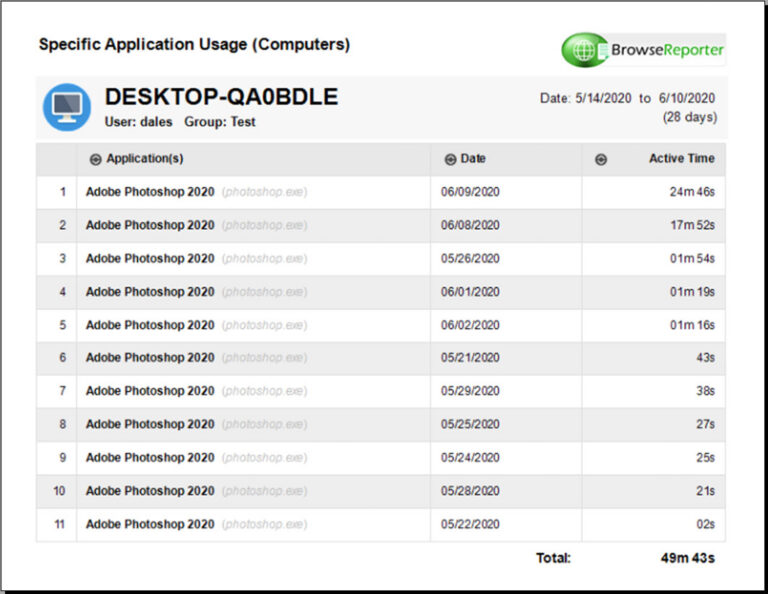
Task: Click the active time 43s
Action: (705, 358)
